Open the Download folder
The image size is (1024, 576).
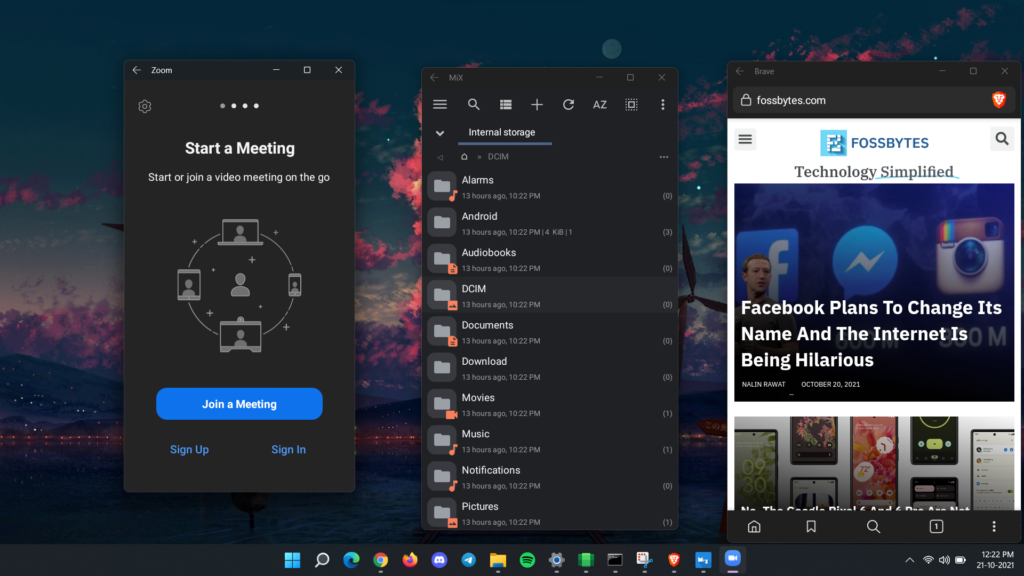[551, 368]
